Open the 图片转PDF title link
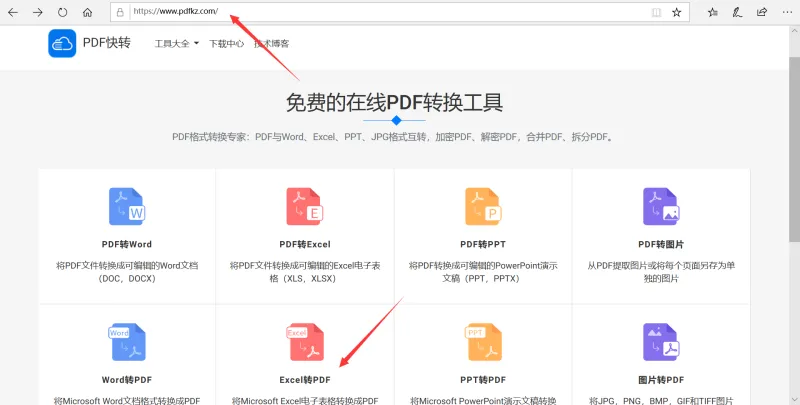The image size is (800, 405). point(661,380)
